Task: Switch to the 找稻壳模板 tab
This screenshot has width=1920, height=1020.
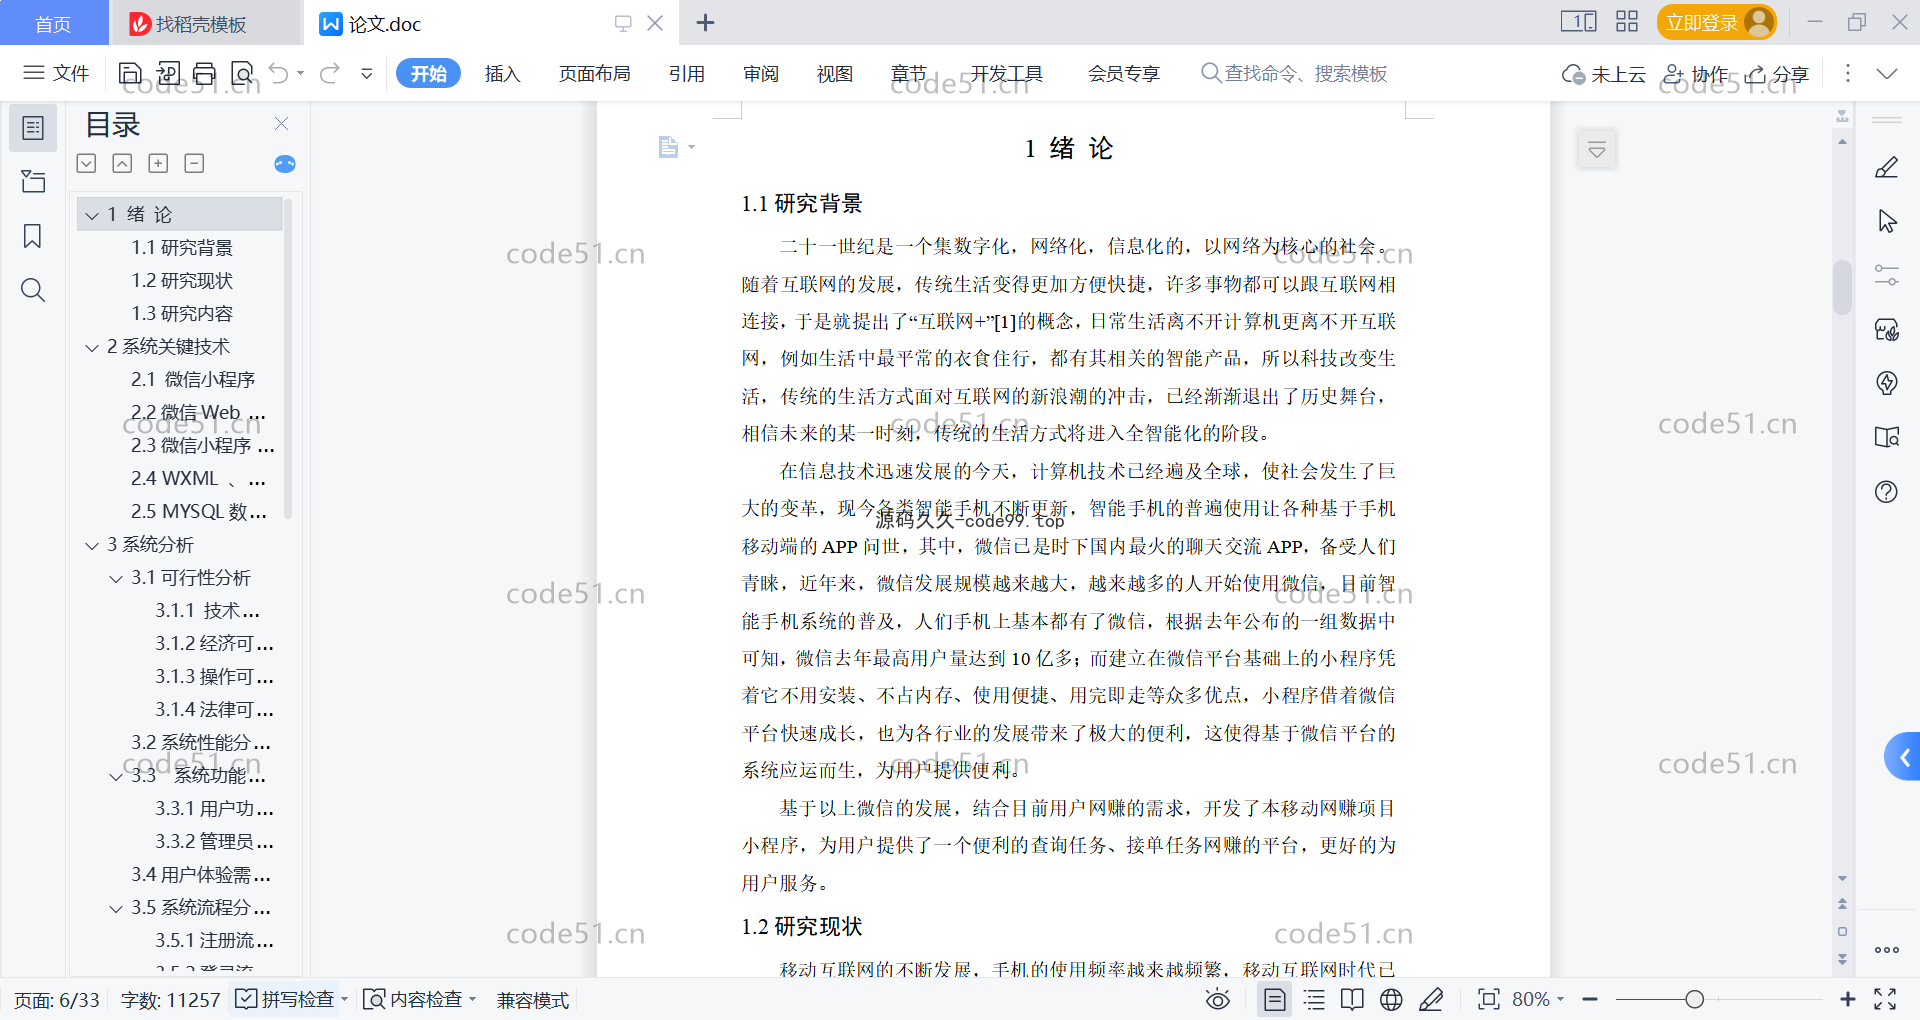Action: (x=206, y=23)
